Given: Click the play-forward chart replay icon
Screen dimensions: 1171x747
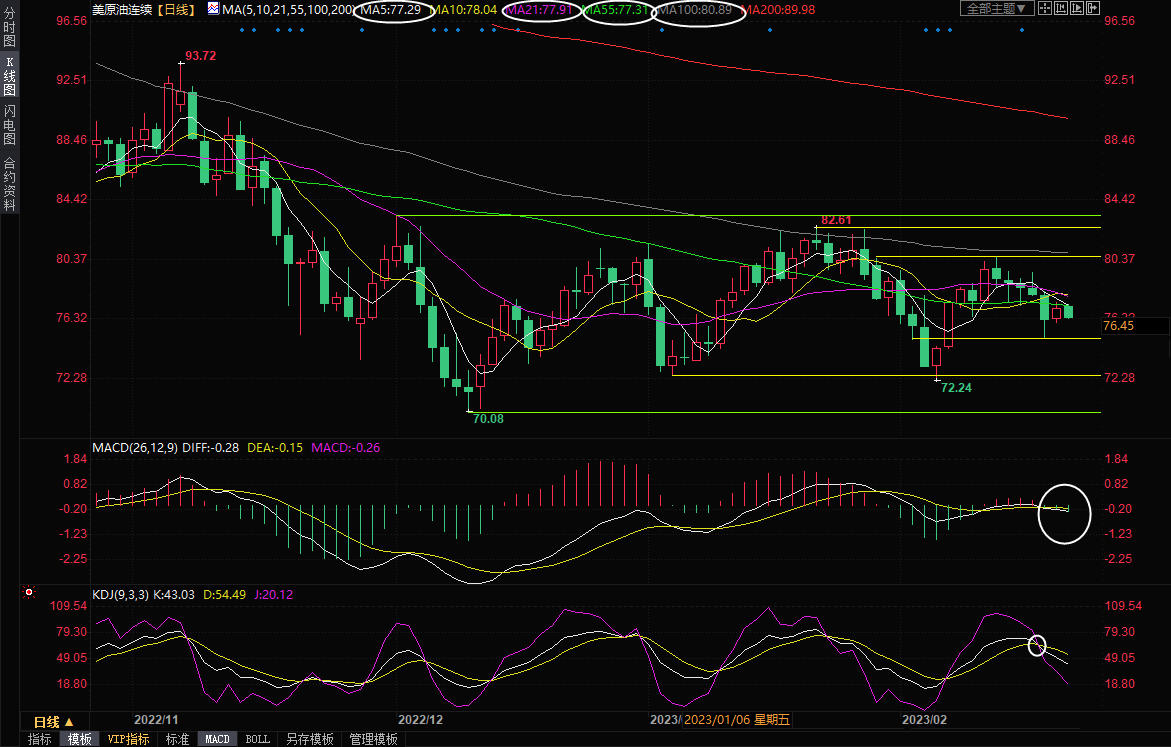Looking at the screenshot, I should pyautogui.click(x=1077, y=8).
